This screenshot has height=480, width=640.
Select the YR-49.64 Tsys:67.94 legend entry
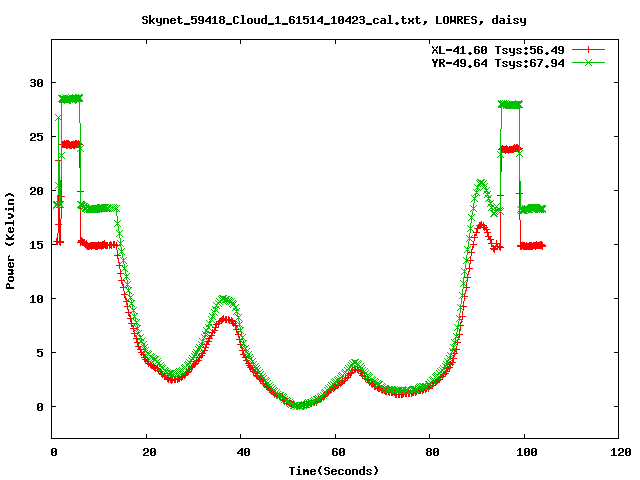pos(498,63)
